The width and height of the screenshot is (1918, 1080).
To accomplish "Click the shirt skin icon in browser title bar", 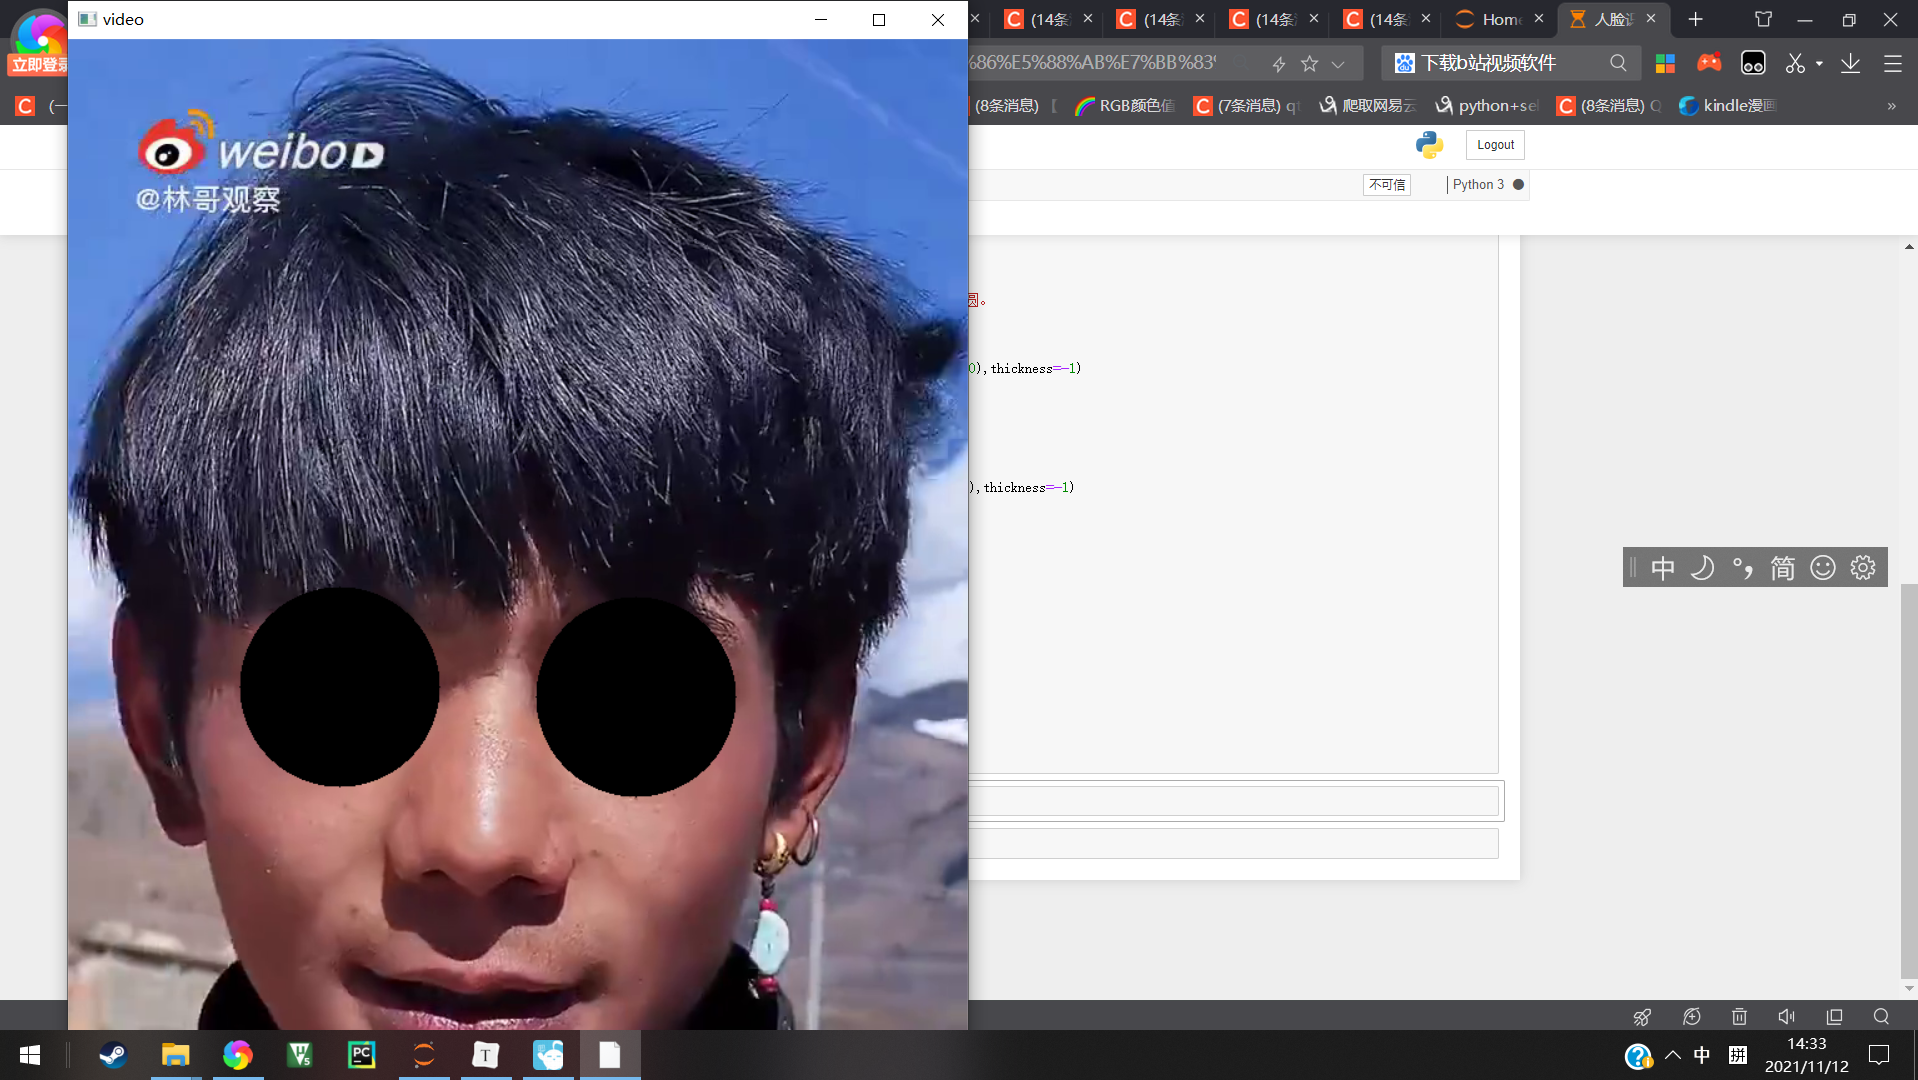I will (1763, 19).
